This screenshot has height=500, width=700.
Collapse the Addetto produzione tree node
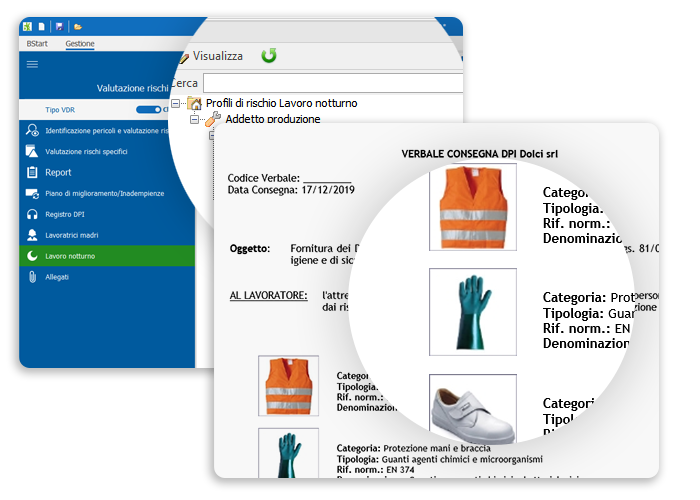pos(195,119)
